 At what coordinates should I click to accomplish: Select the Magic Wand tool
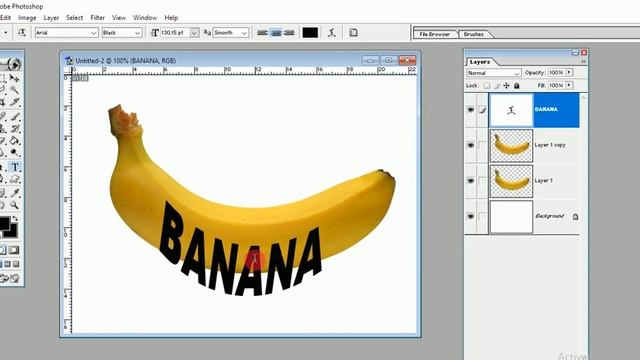(x=15, y=90)
